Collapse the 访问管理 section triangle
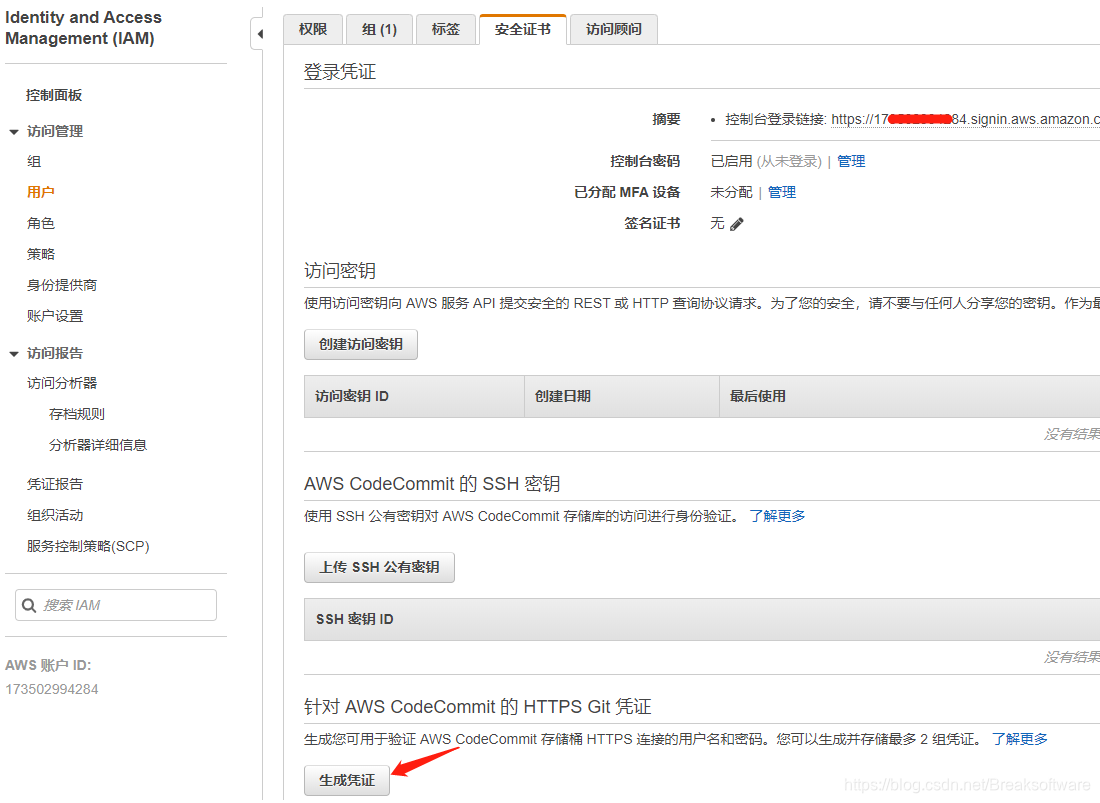The height and width of the screenshot is (803, 1100). [x=13, y=132]
